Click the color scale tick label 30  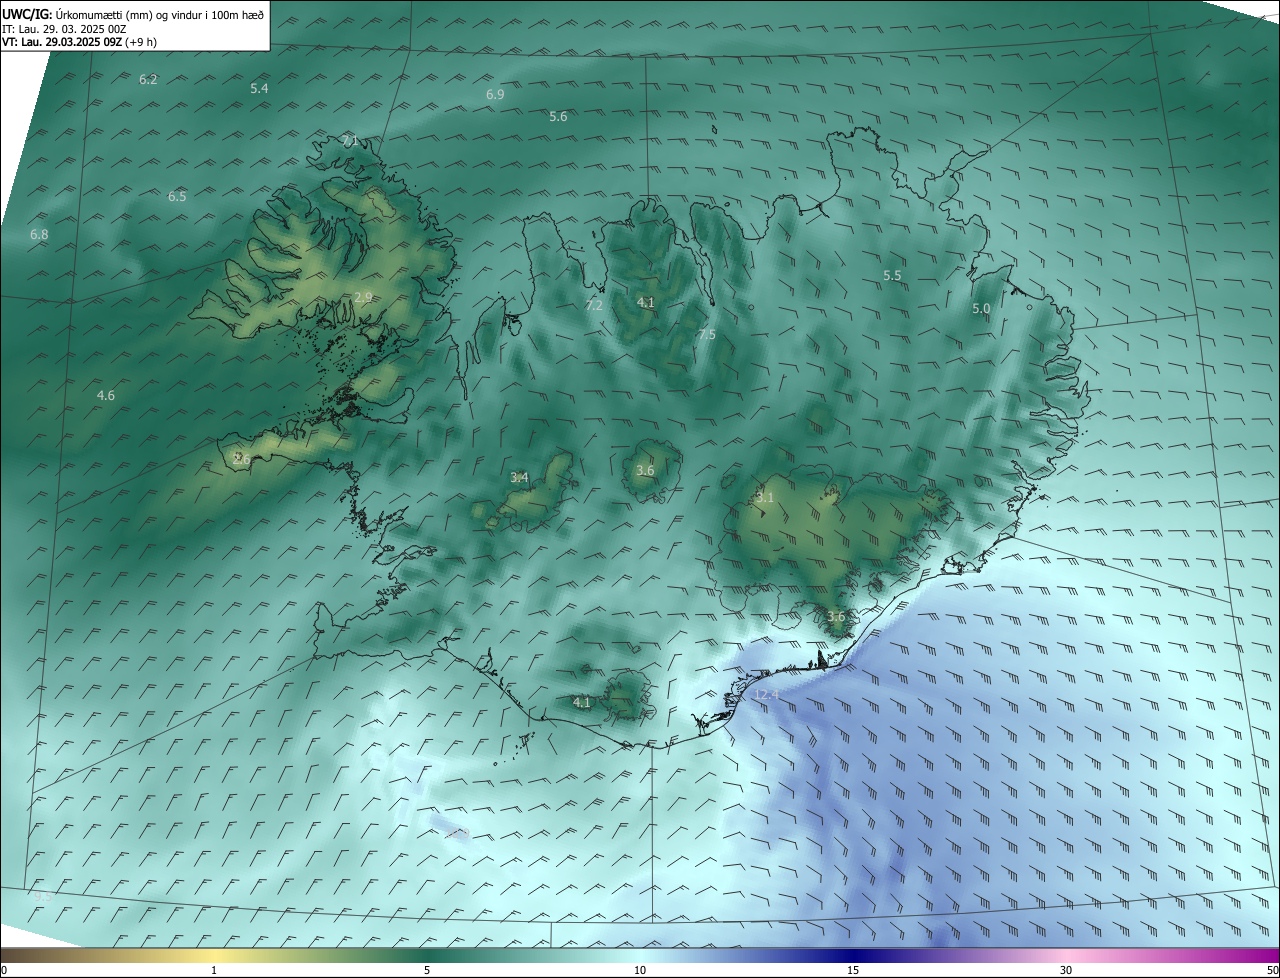tap(1066, 970)
